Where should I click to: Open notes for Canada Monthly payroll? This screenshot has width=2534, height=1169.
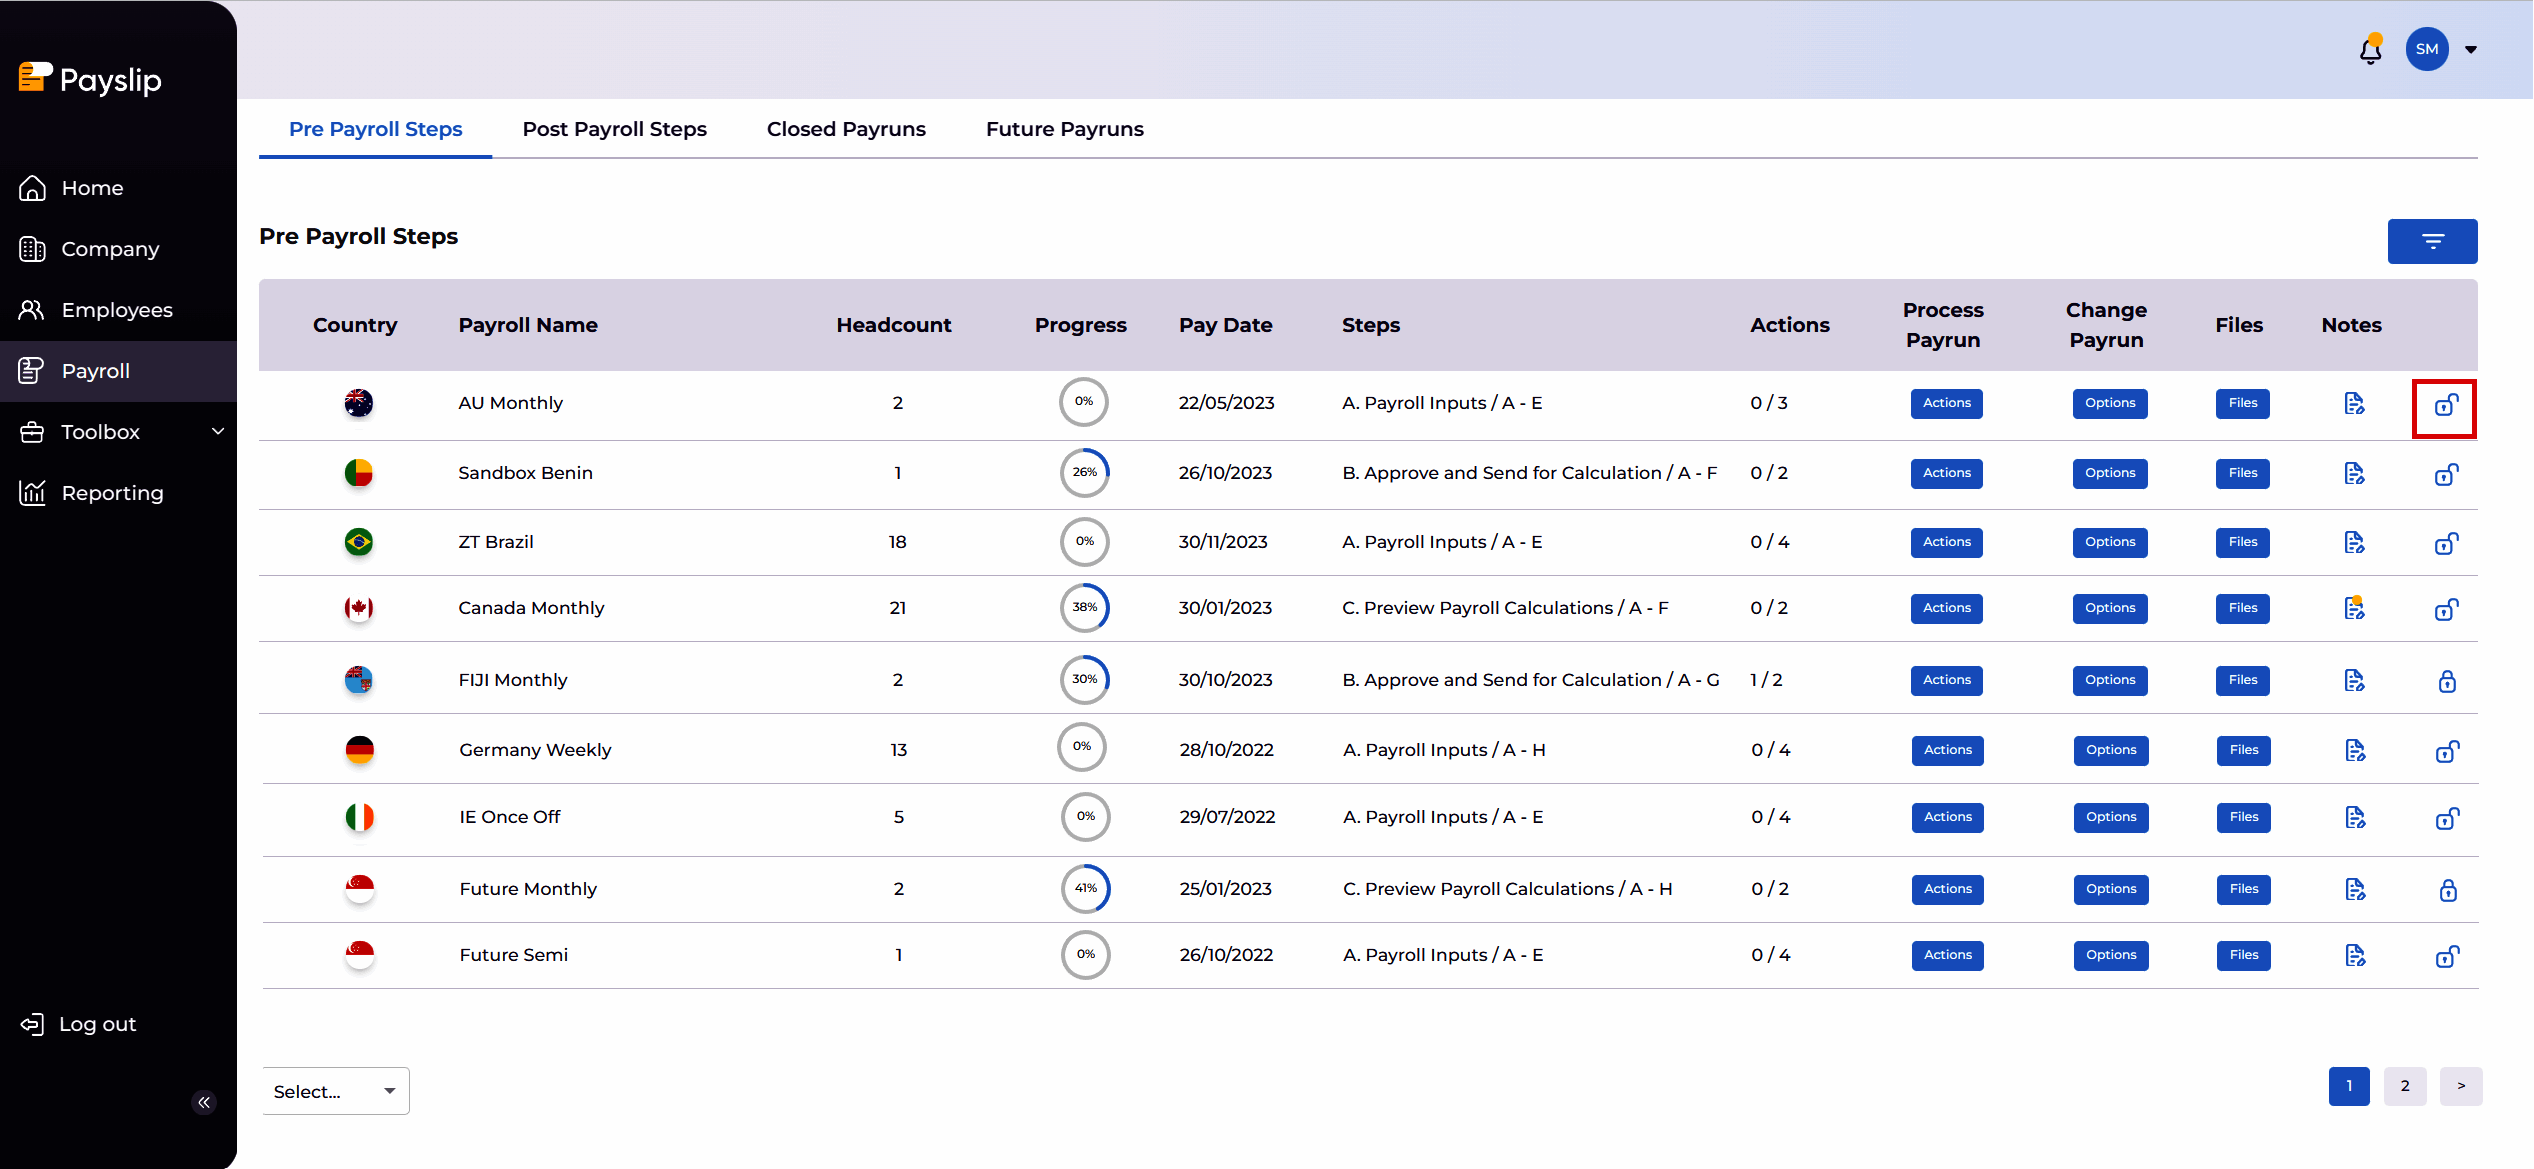tap(2354, 608)
